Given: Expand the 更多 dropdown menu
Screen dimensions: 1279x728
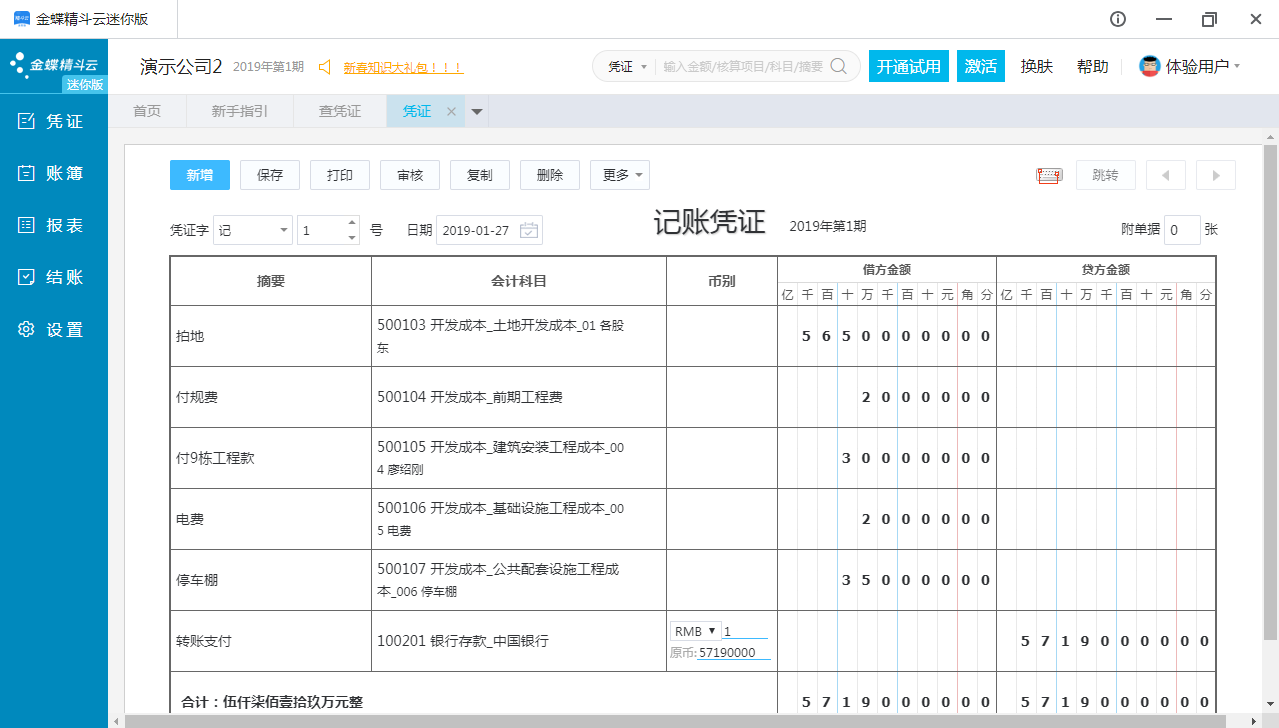Looking at the screenshot, I should (x=620, y=175).
